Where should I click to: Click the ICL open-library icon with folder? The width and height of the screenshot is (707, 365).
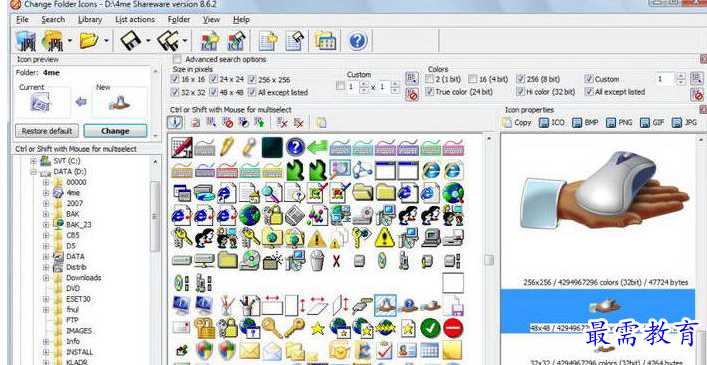(210, 41)
